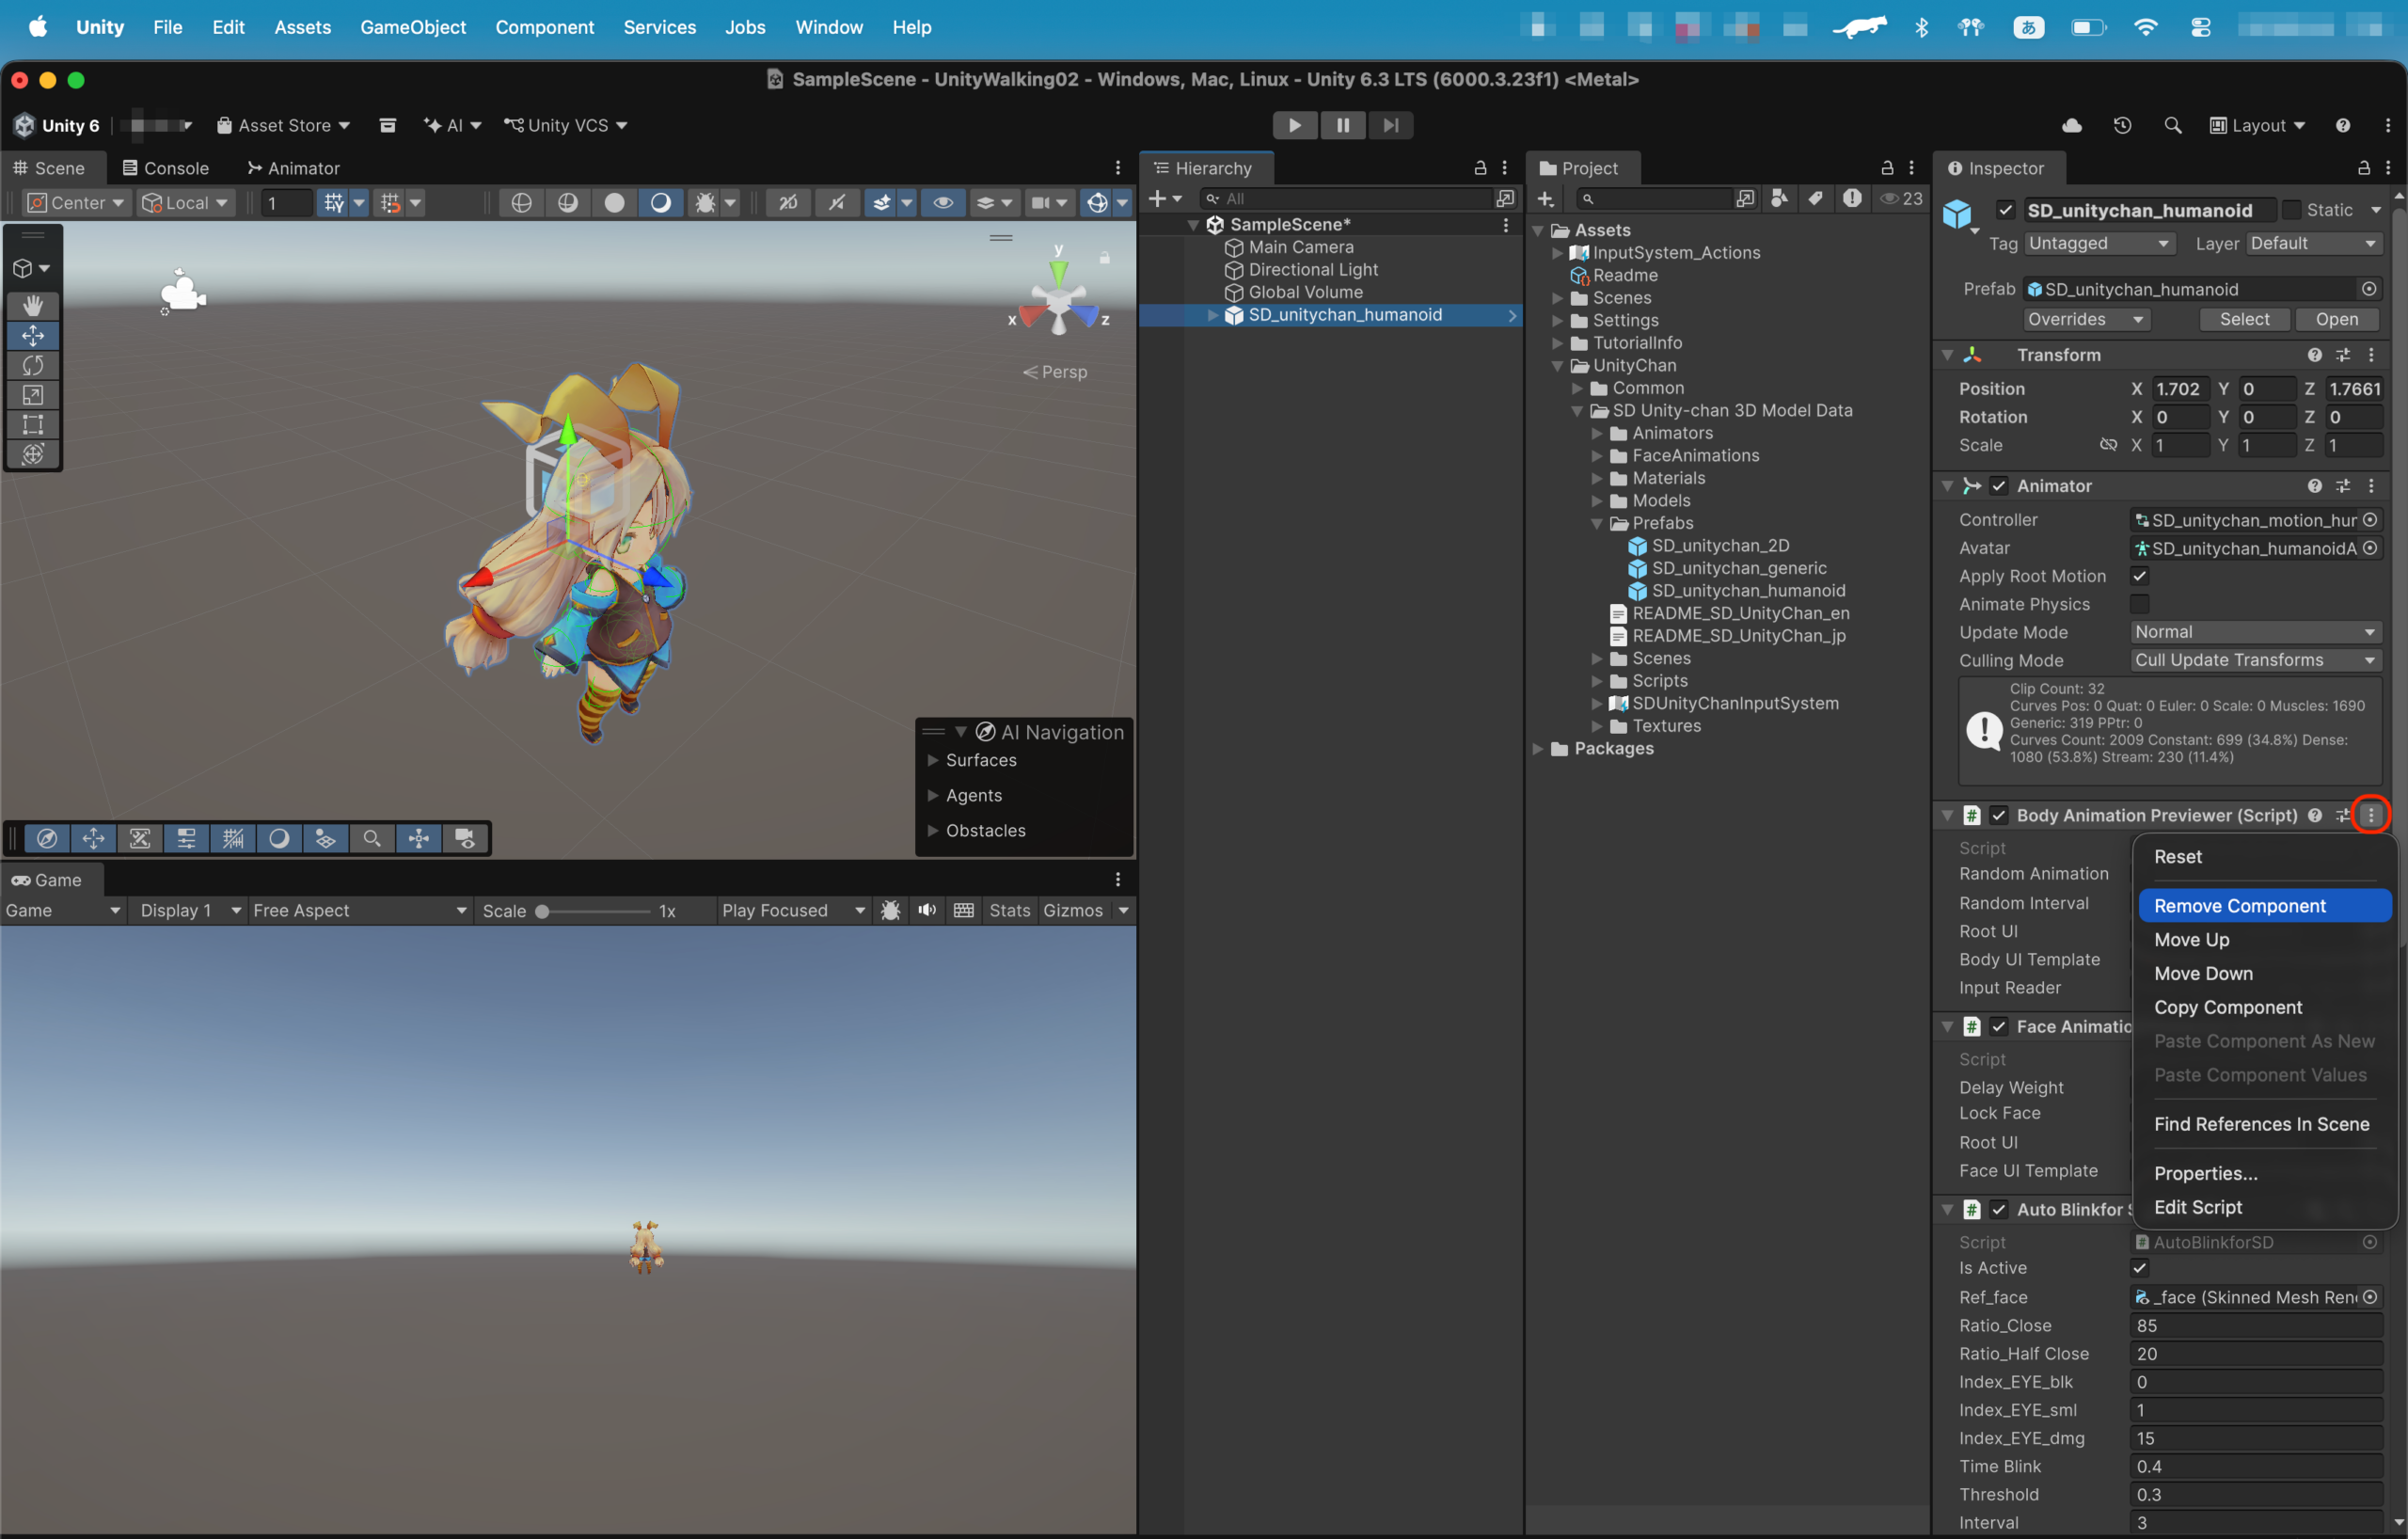This screenshot has width=2408, height=1539.
Task: Uncheck Is Active in Auto Blinkfor SD
Action: click(x=2139, y=1268)
